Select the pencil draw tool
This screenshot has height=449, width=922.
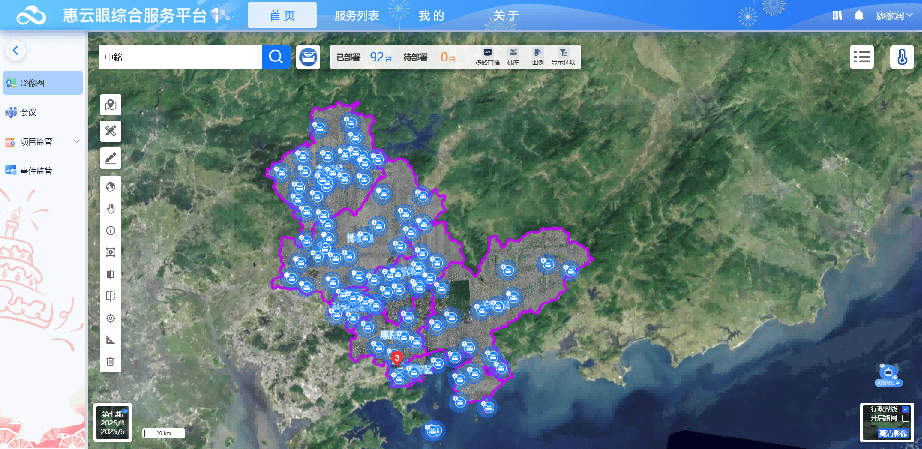pyautogui.click(x=111, y=157)
